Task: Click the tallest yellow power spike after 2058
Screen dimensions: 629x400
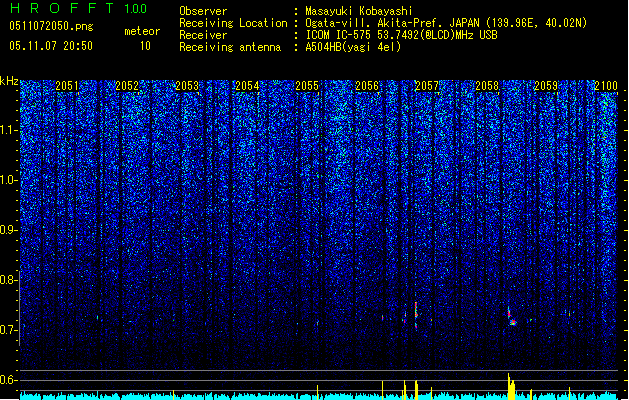Action: coord(509,386)
